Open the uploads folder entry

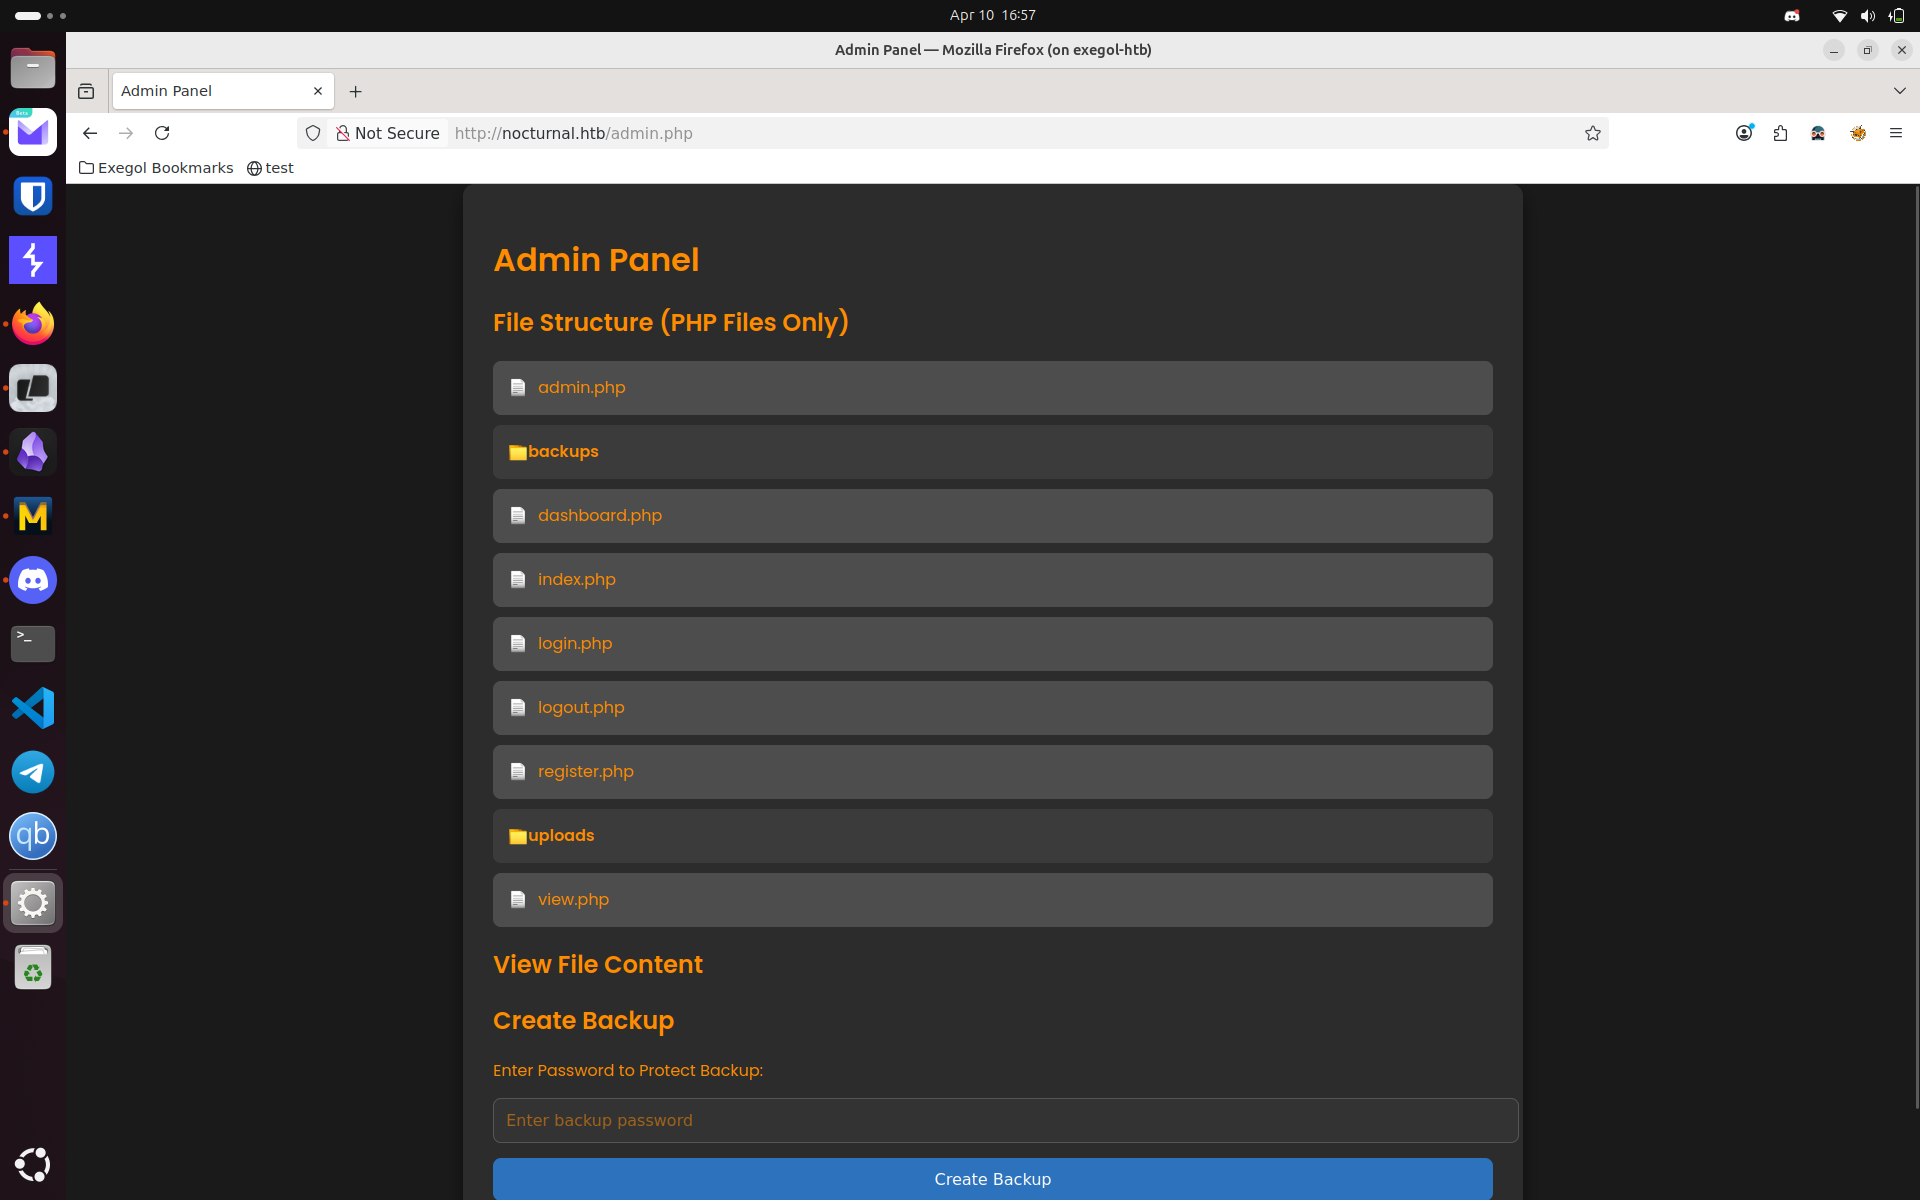click(x=560, y=836)
